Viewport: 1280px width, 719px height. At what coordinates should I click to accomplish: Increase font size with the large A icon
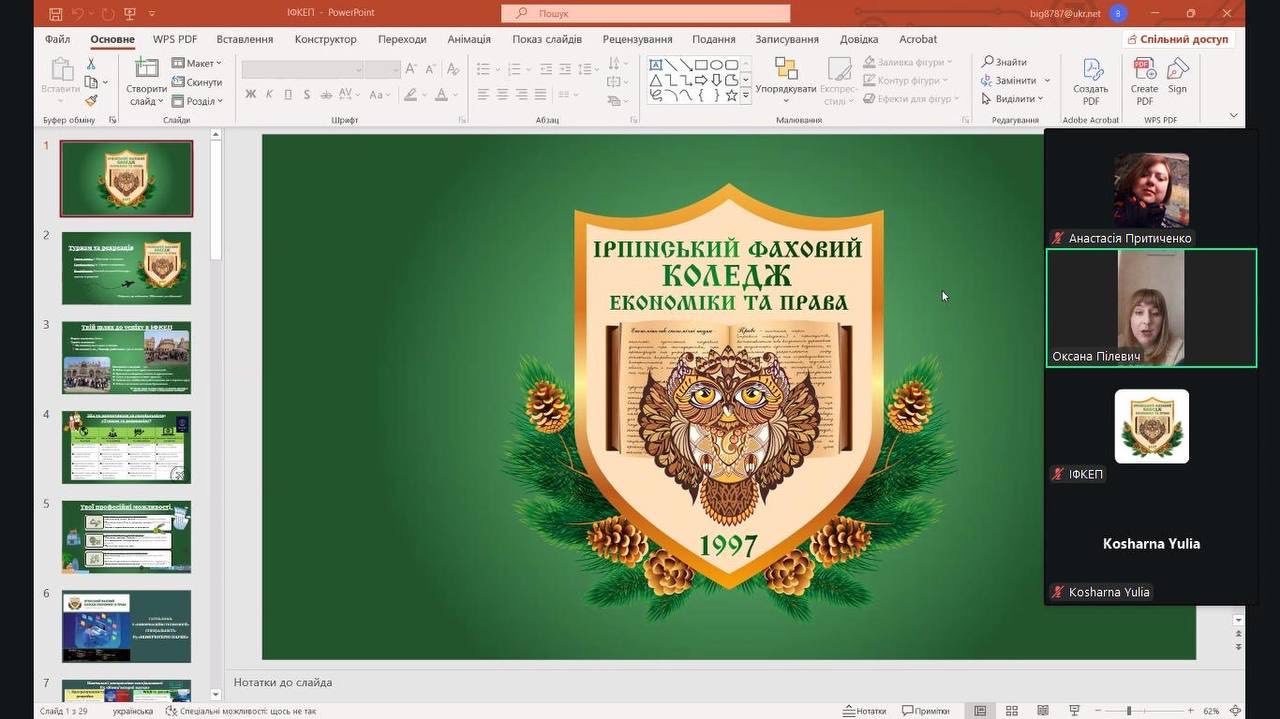tap(410, 69)
